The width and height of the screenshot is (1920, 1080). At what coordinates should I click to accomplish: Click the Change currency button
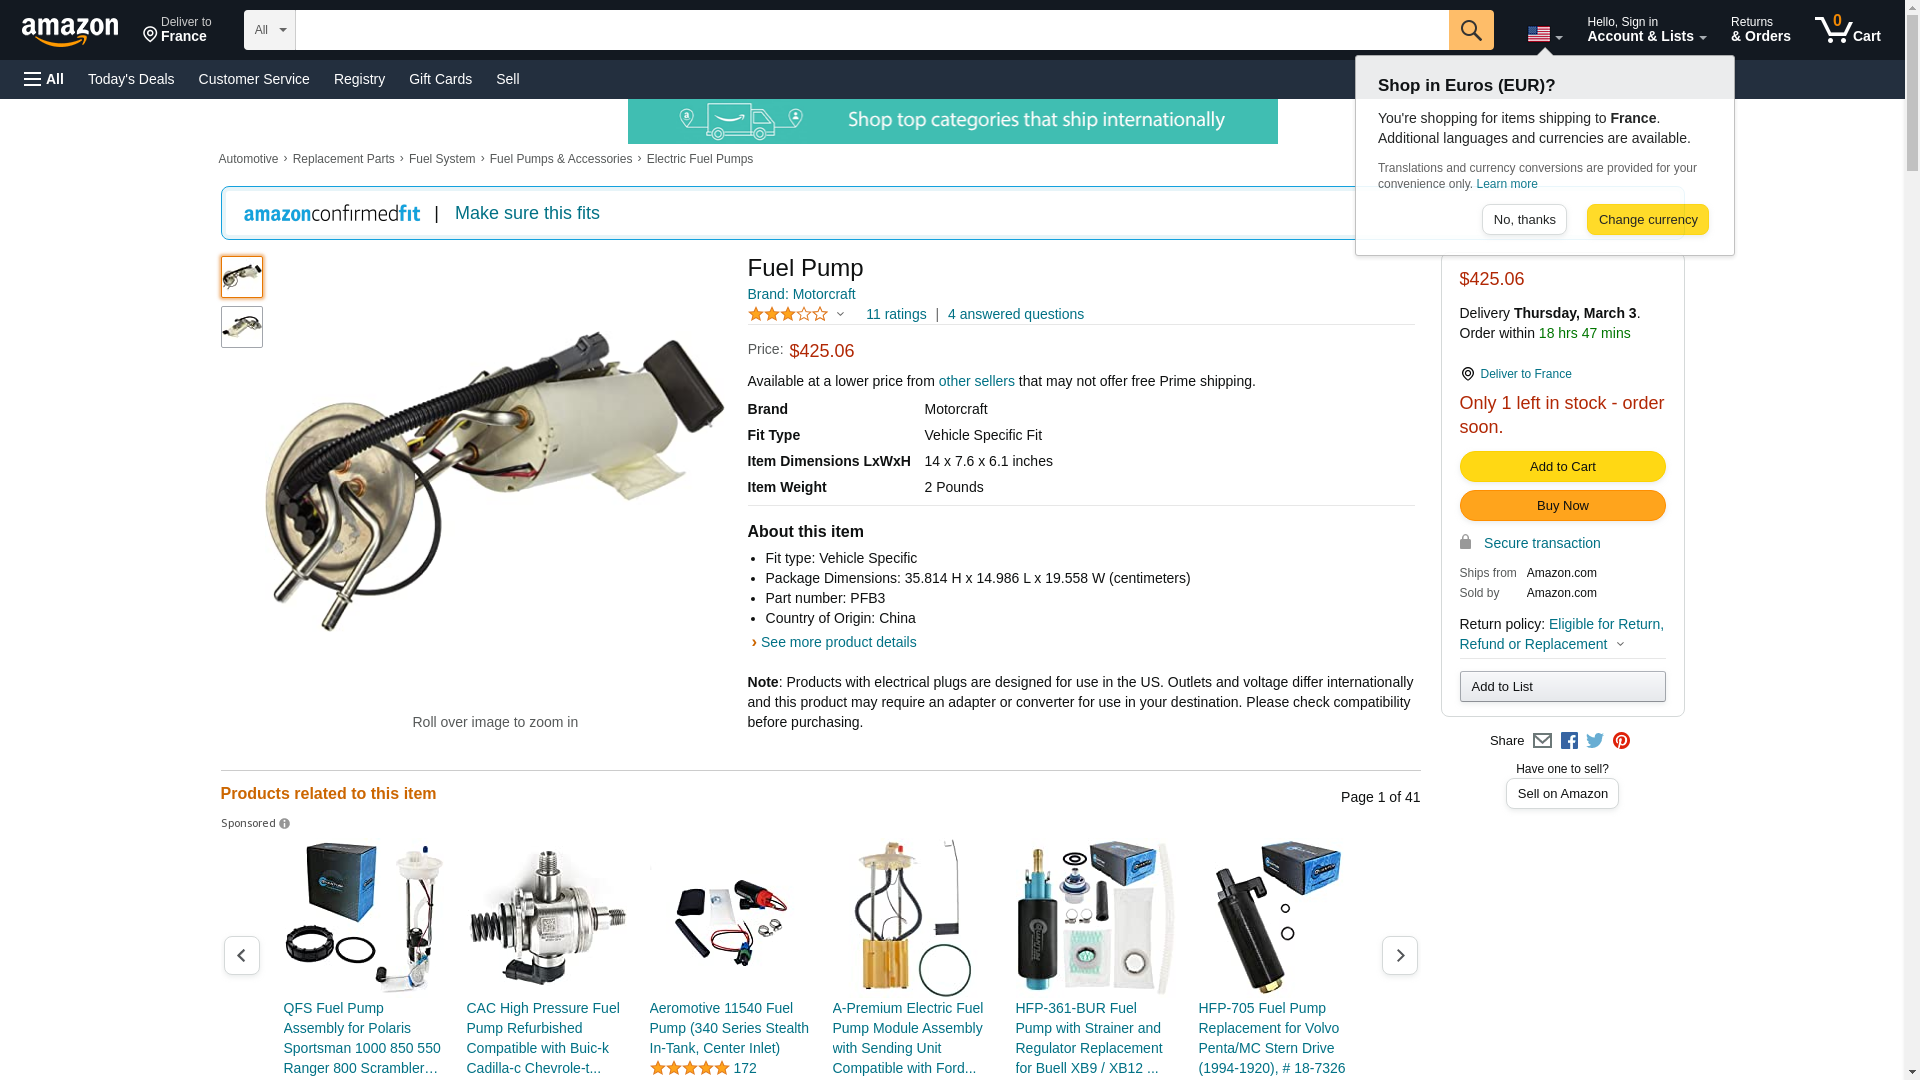point(1647,220)
